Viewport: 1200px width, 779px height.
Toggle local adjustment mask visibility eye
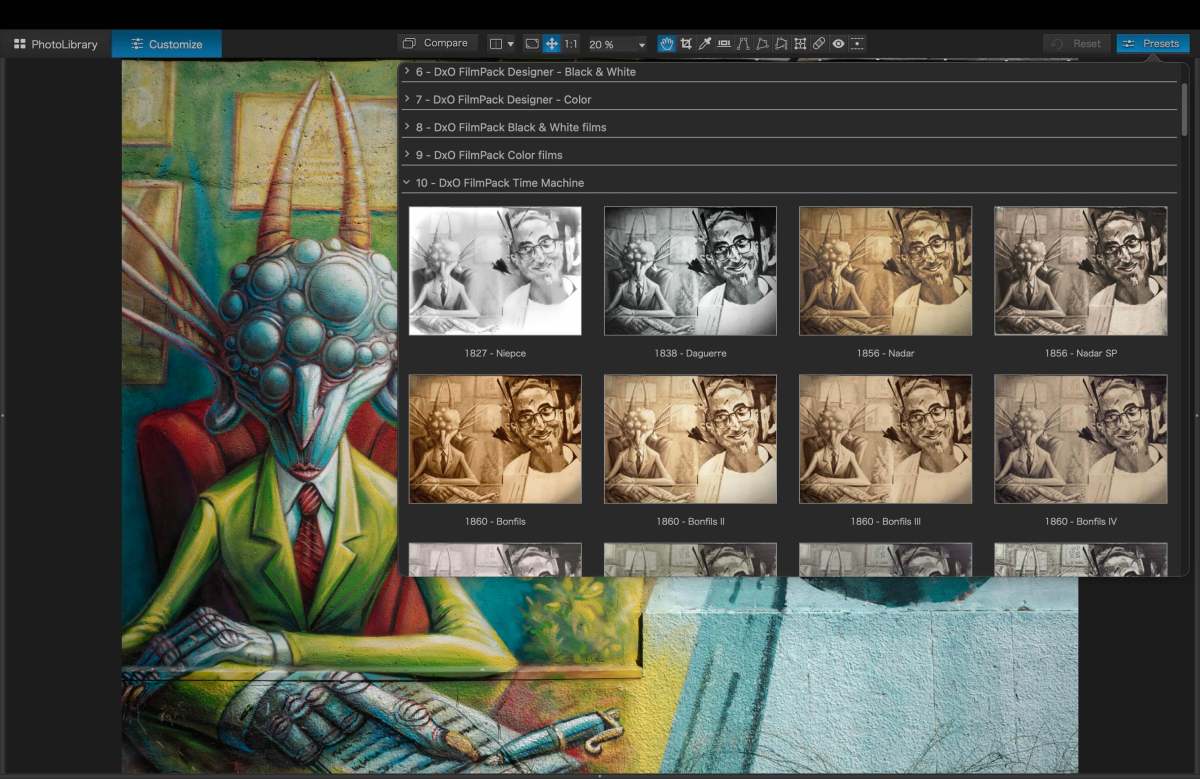tap(838, 43)
